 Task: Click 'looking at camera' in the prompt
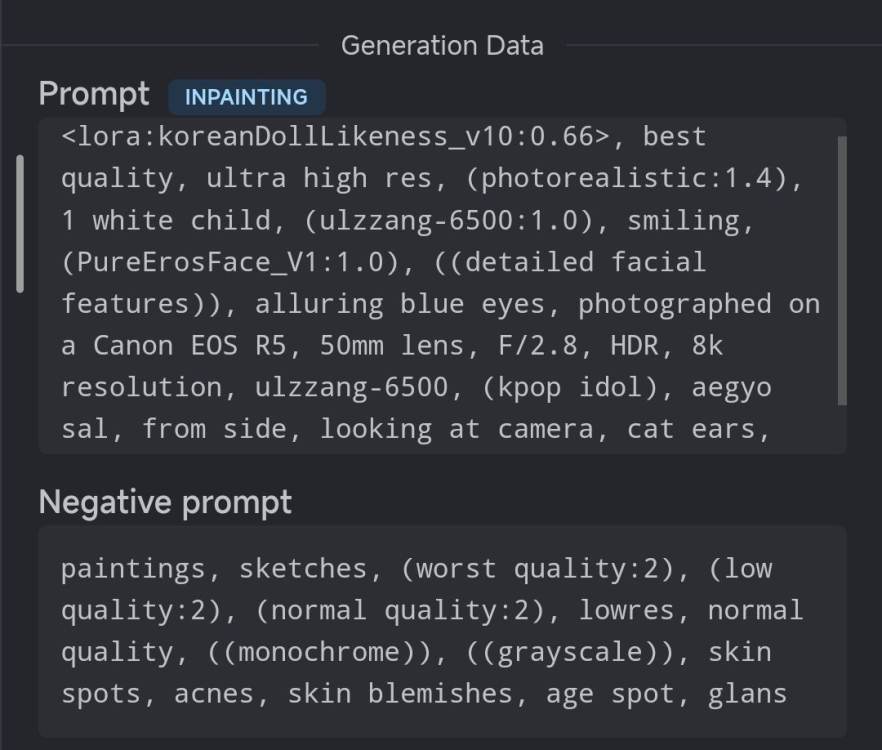pyautogui.click(x=457, y=429)
